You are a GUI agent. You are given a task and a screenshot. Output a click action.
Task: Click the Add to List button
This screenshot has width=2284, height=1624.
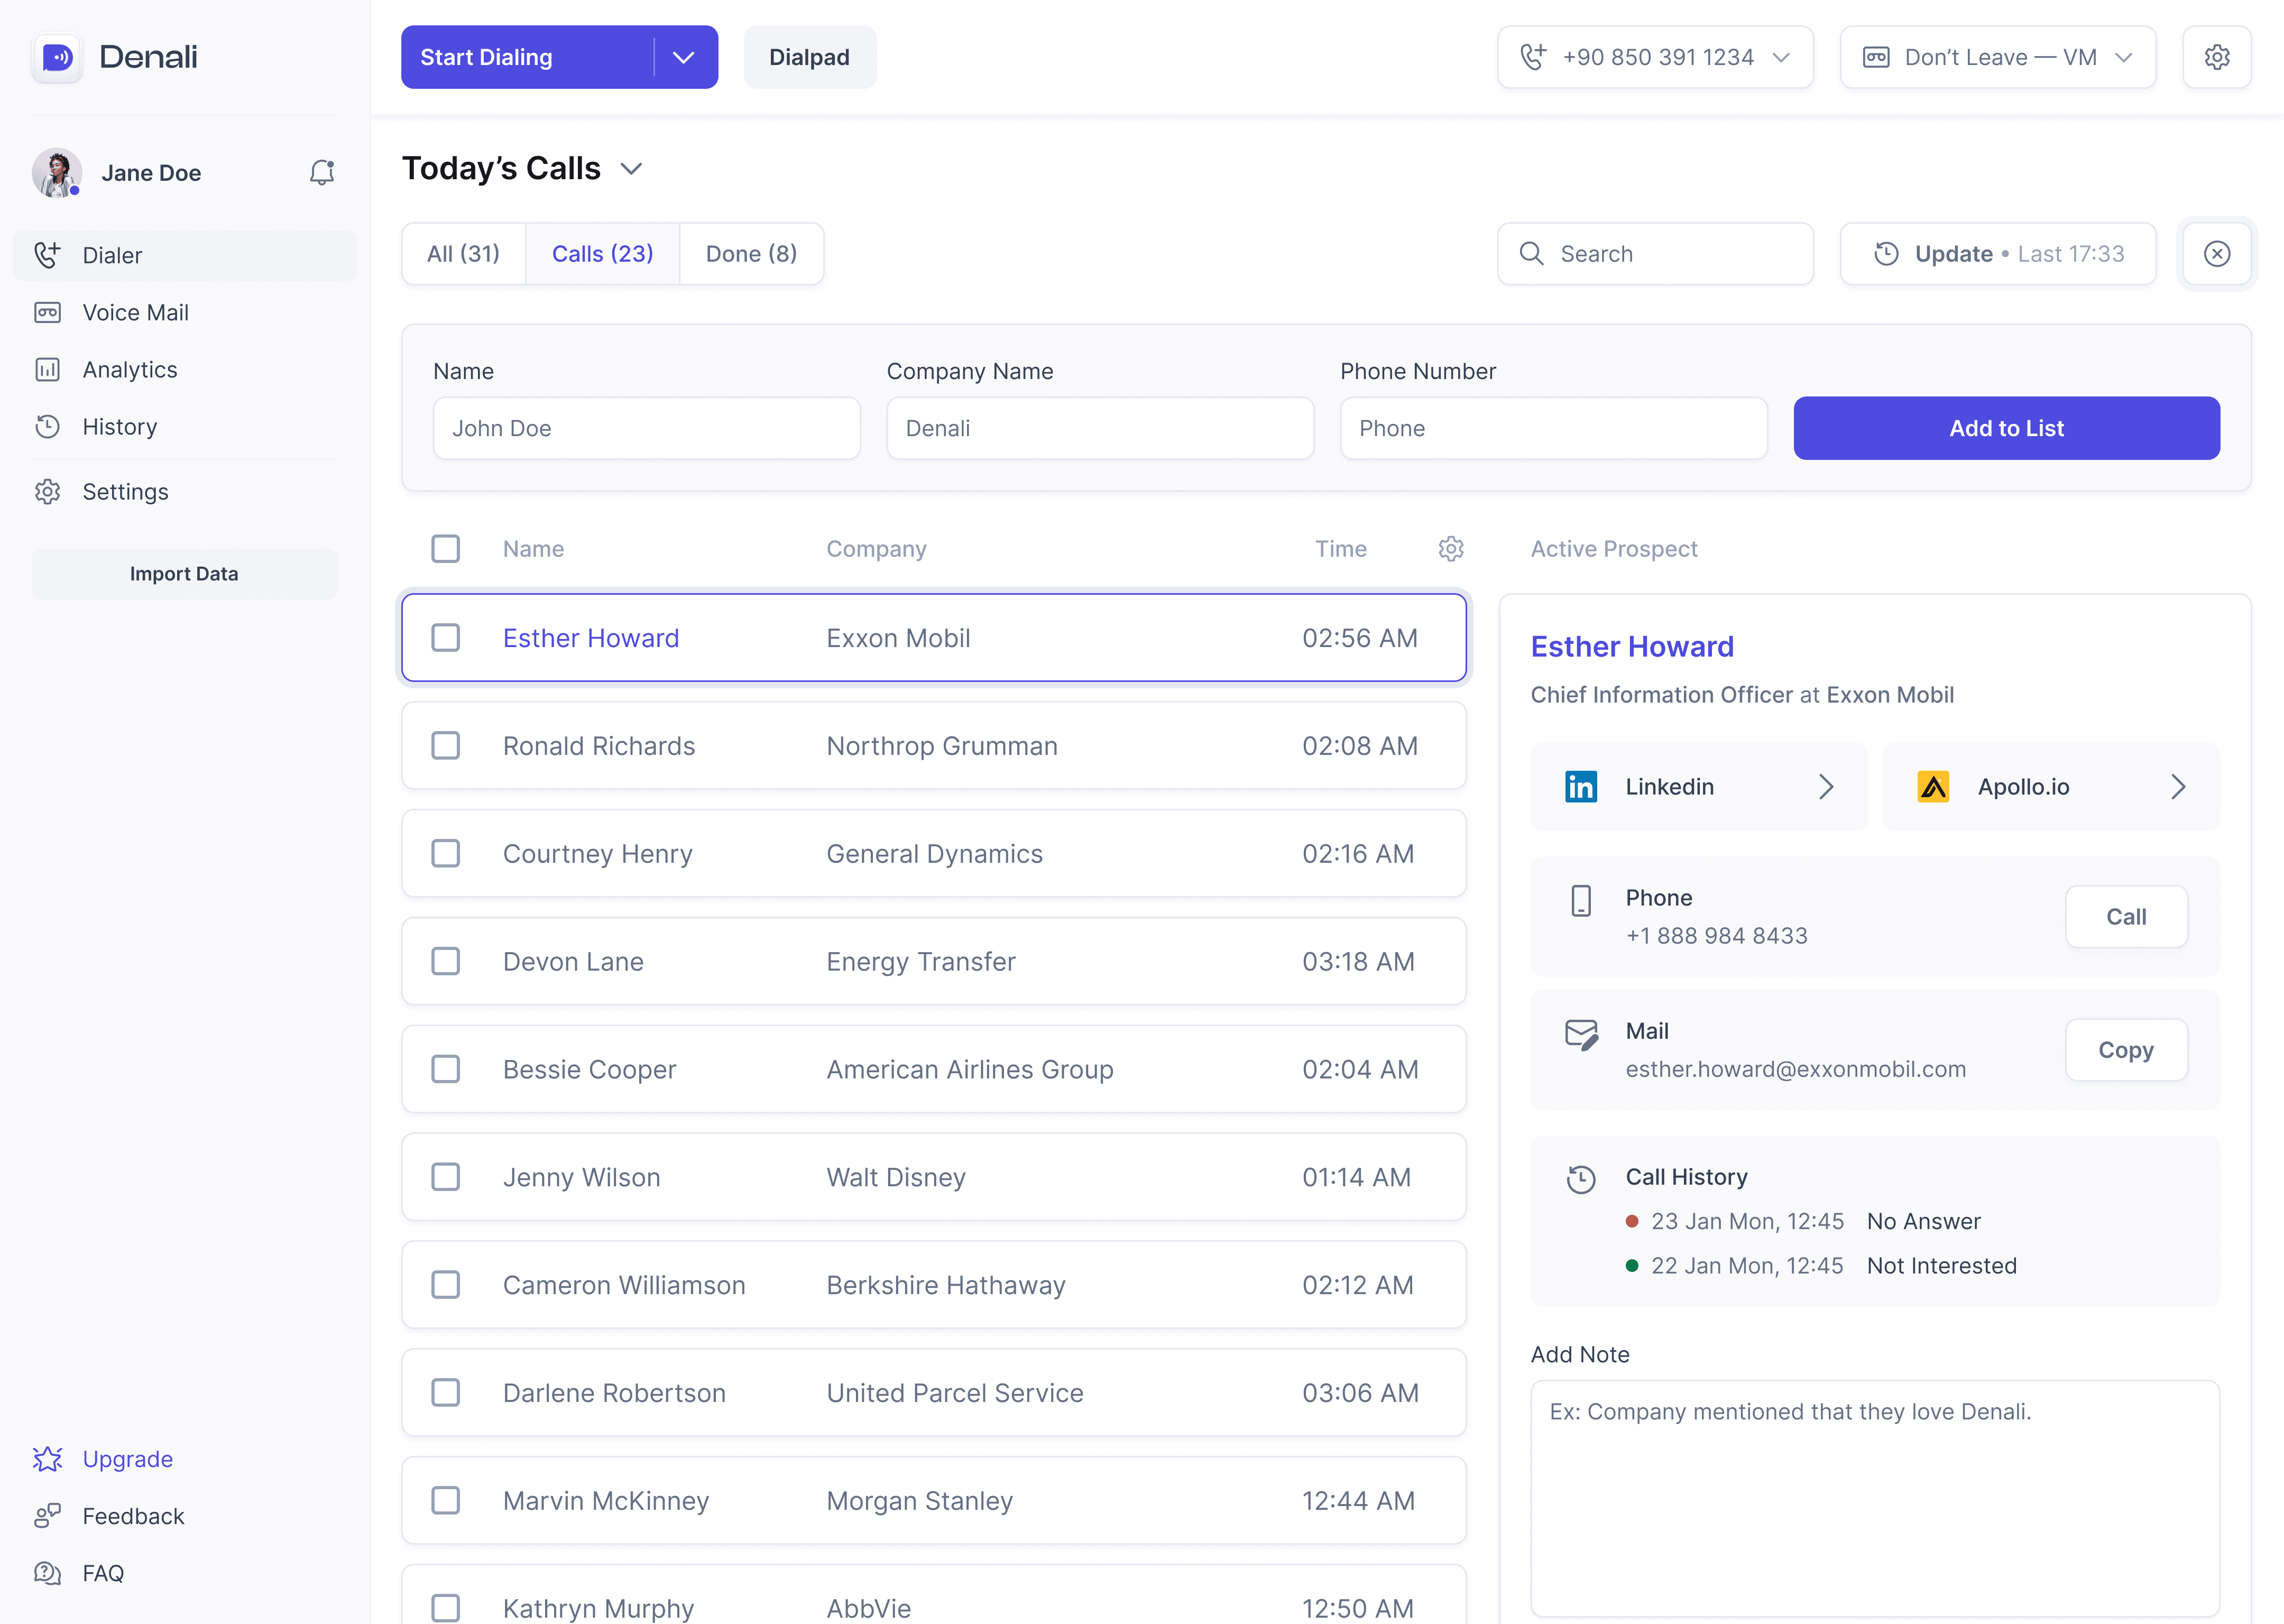click(x=2006, y=429)
